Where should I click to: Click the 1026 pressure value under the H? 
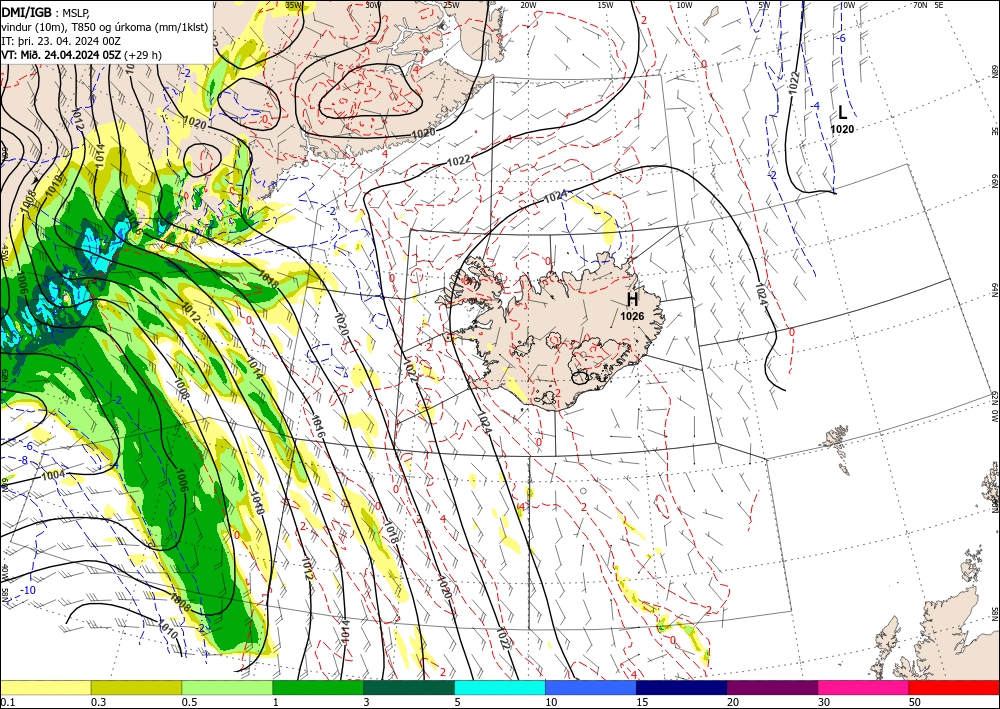tap(632, 316)
